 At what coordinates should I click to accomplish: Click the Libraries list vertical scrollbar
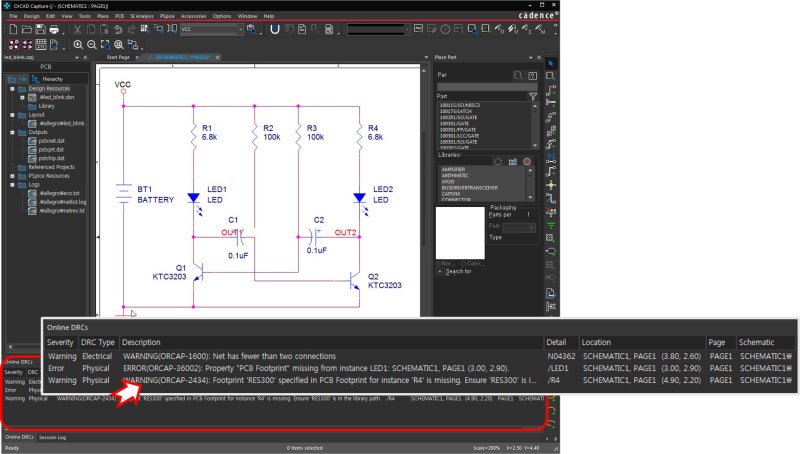pyautogui.click(x=530, y=183)
